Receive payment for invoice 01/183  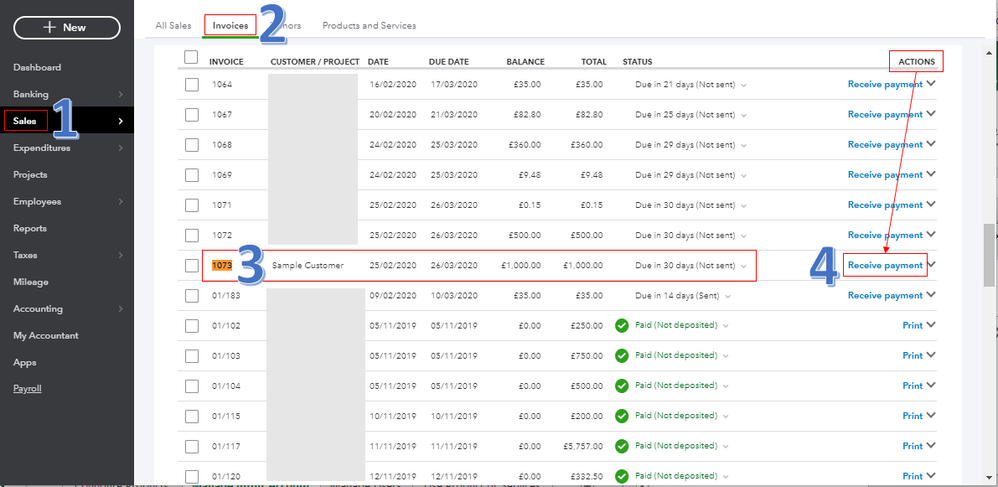click(885, 295)
